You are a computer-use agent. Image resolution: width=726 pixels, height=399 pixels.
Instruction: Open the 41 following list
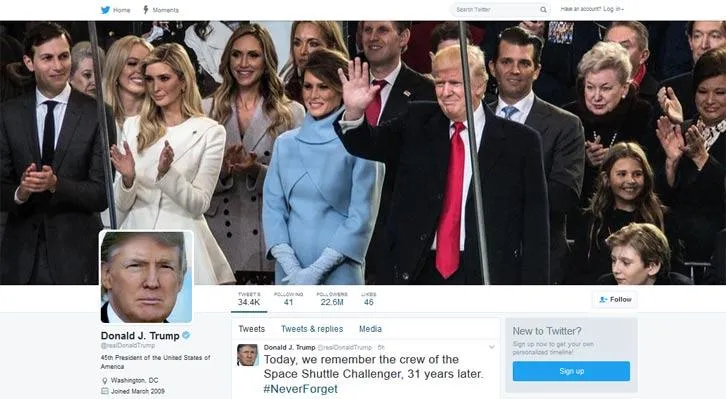pyautogui.click(x=288, y=299)
